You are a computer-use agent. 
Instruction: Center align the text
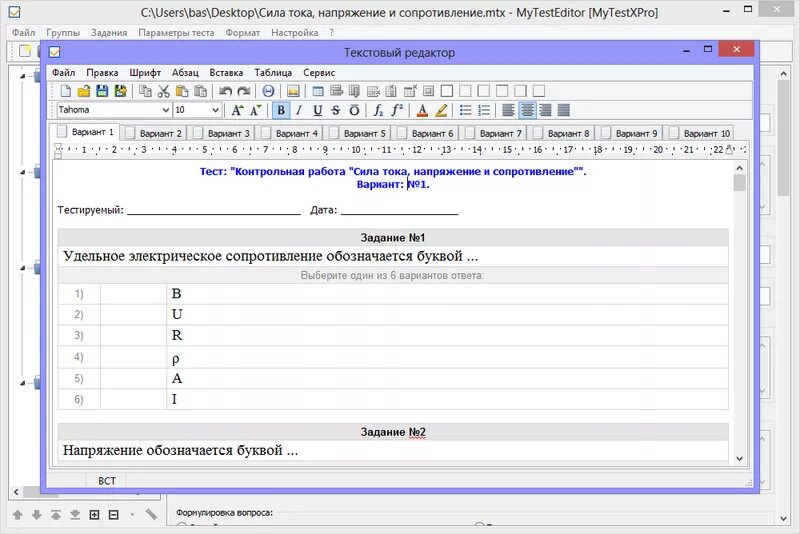pyautogui.click(x=527, y=110)
